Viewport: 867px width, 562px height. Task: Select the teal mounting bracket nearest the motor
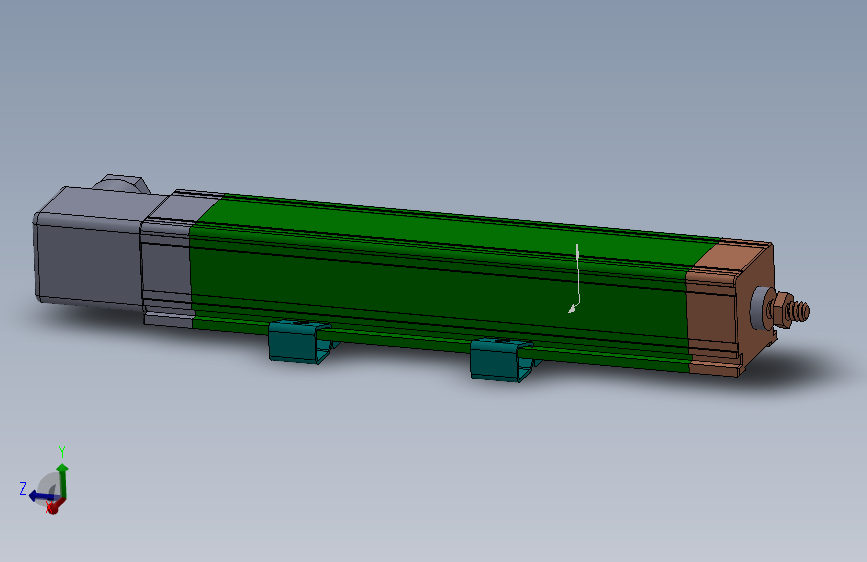[299, 342]
